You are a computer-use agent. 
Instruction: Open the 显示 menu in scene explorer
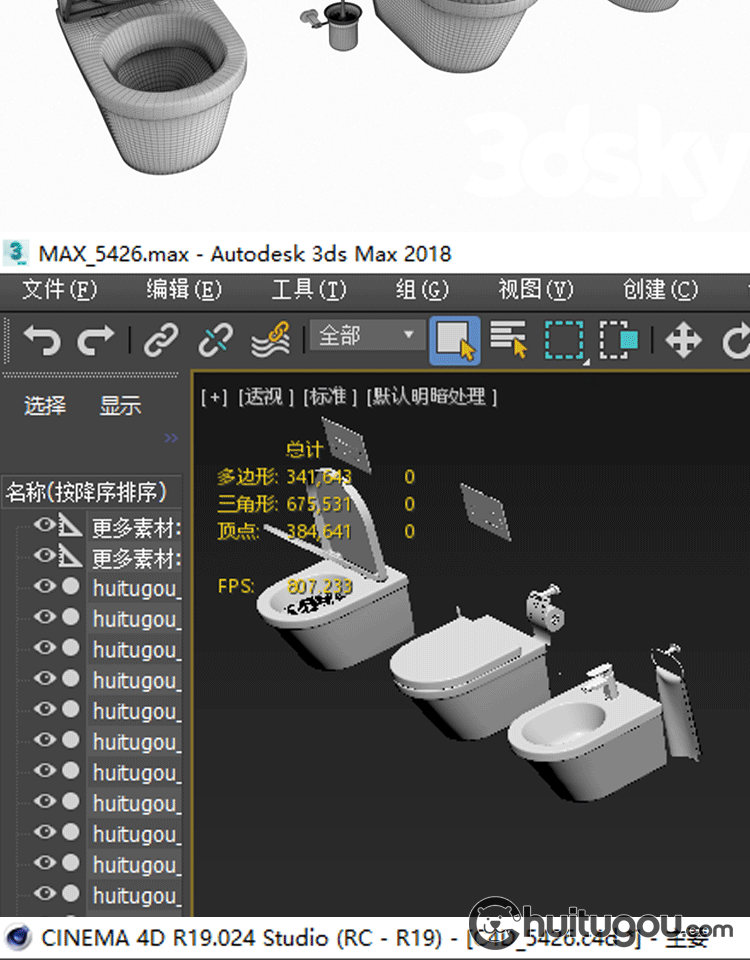120,405
